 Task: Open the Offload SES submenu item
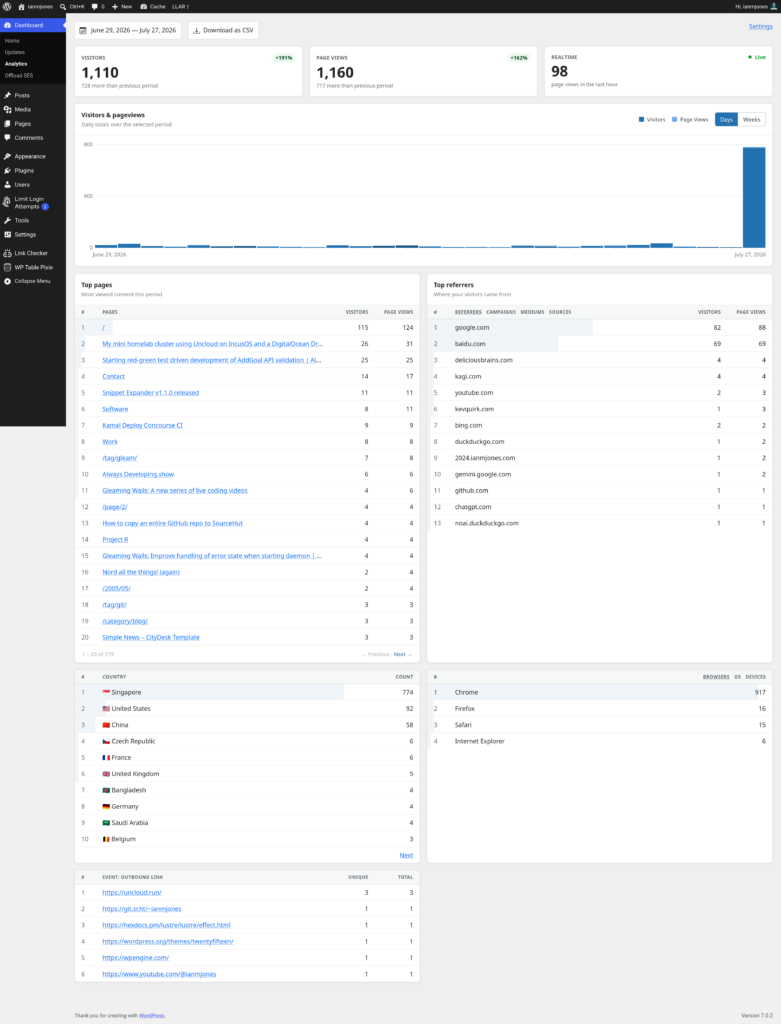(18, 76)
